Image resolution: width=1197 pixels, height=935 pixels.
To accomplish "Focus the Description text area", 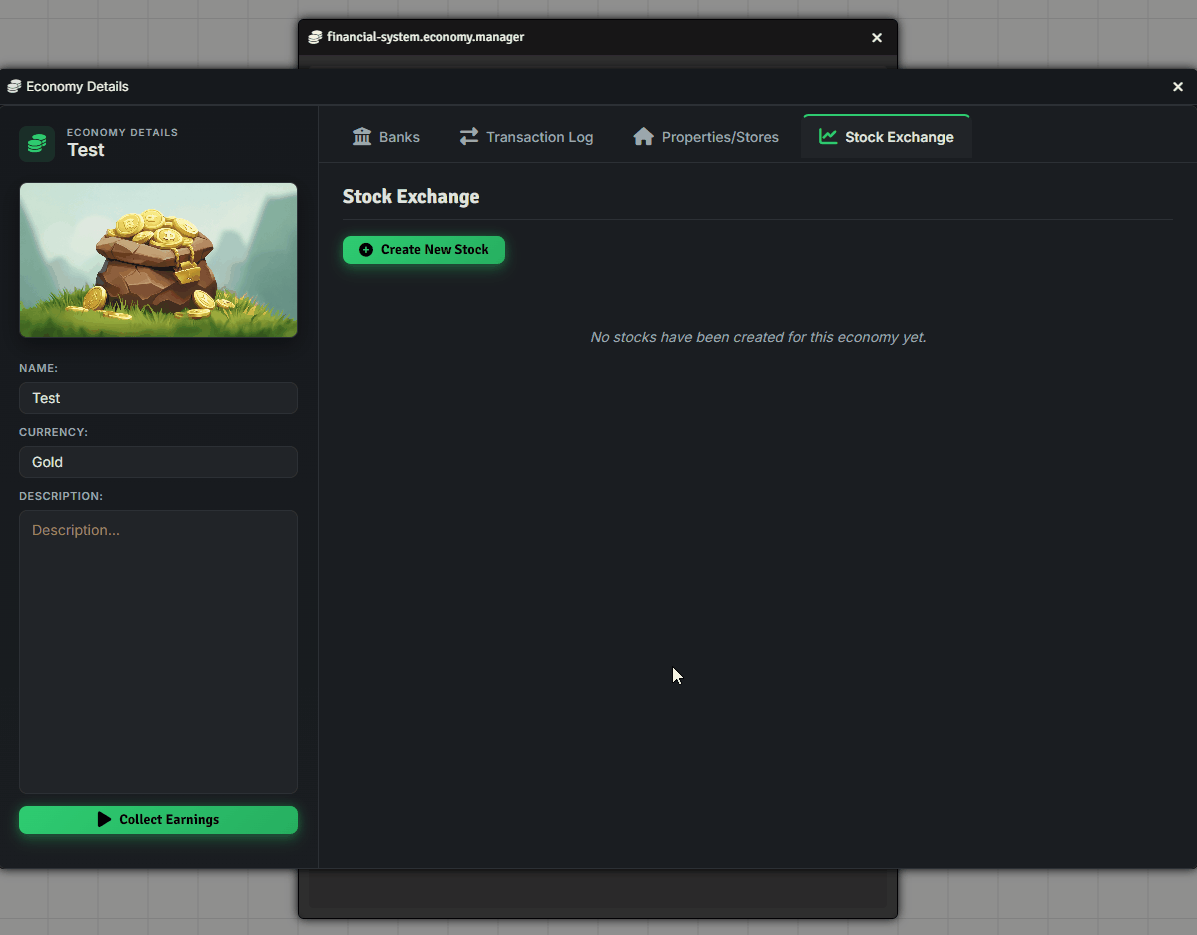I will tap(158, 652).
